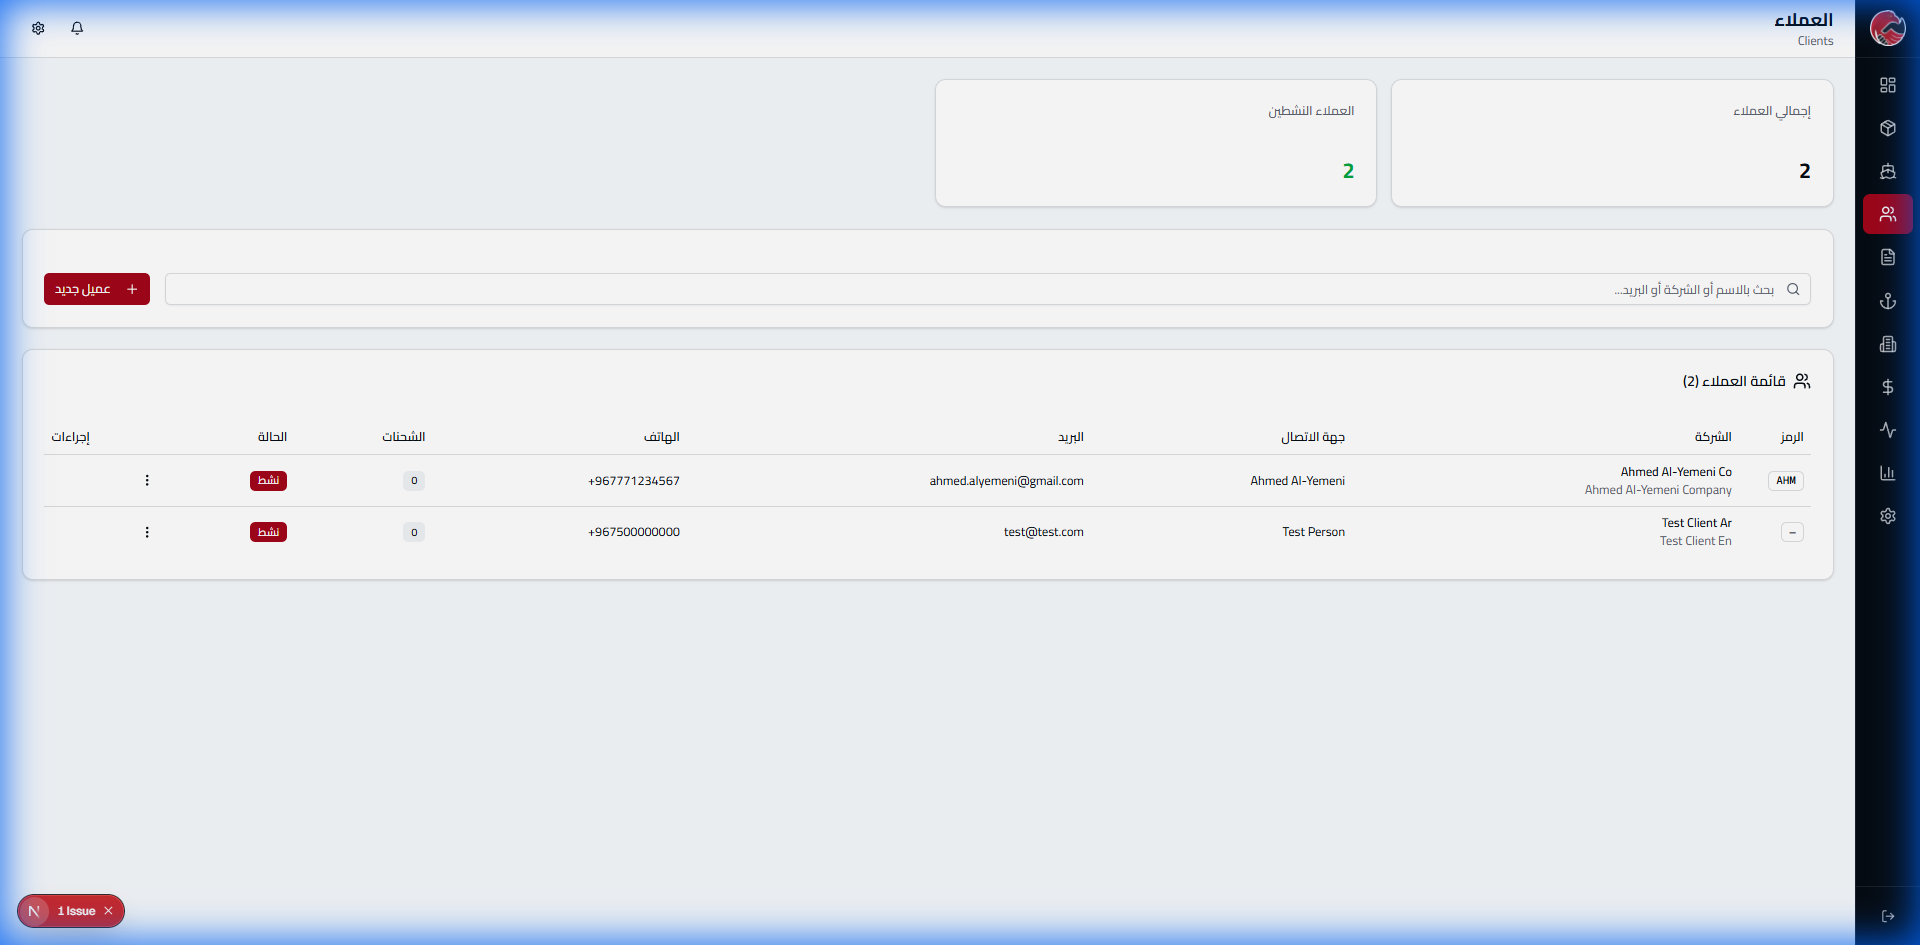Open the building icon in sidebar
Viewport: 1920px width, 945px height.
(x=1887, y=344)
